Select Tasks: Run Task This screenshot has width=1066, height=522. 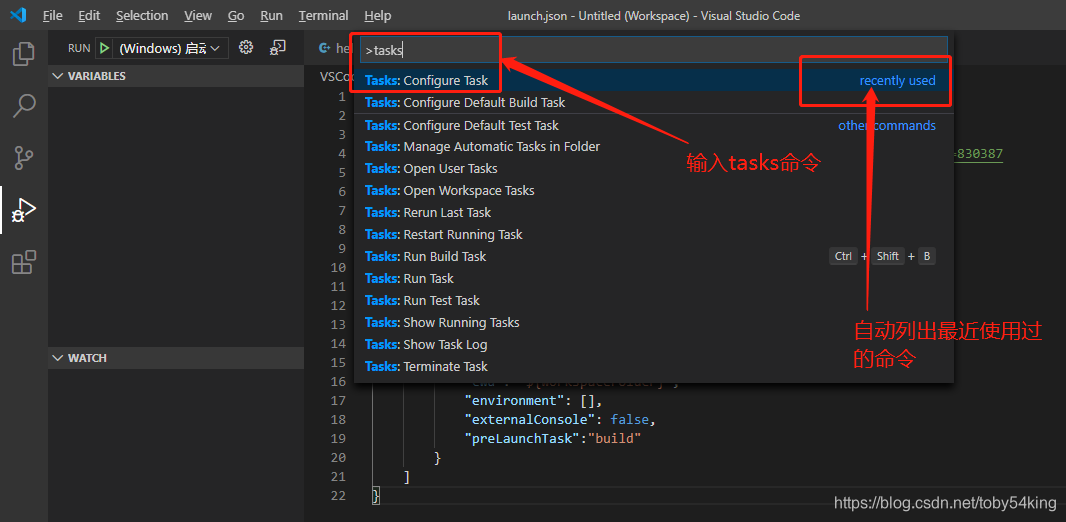coord(653,278)
